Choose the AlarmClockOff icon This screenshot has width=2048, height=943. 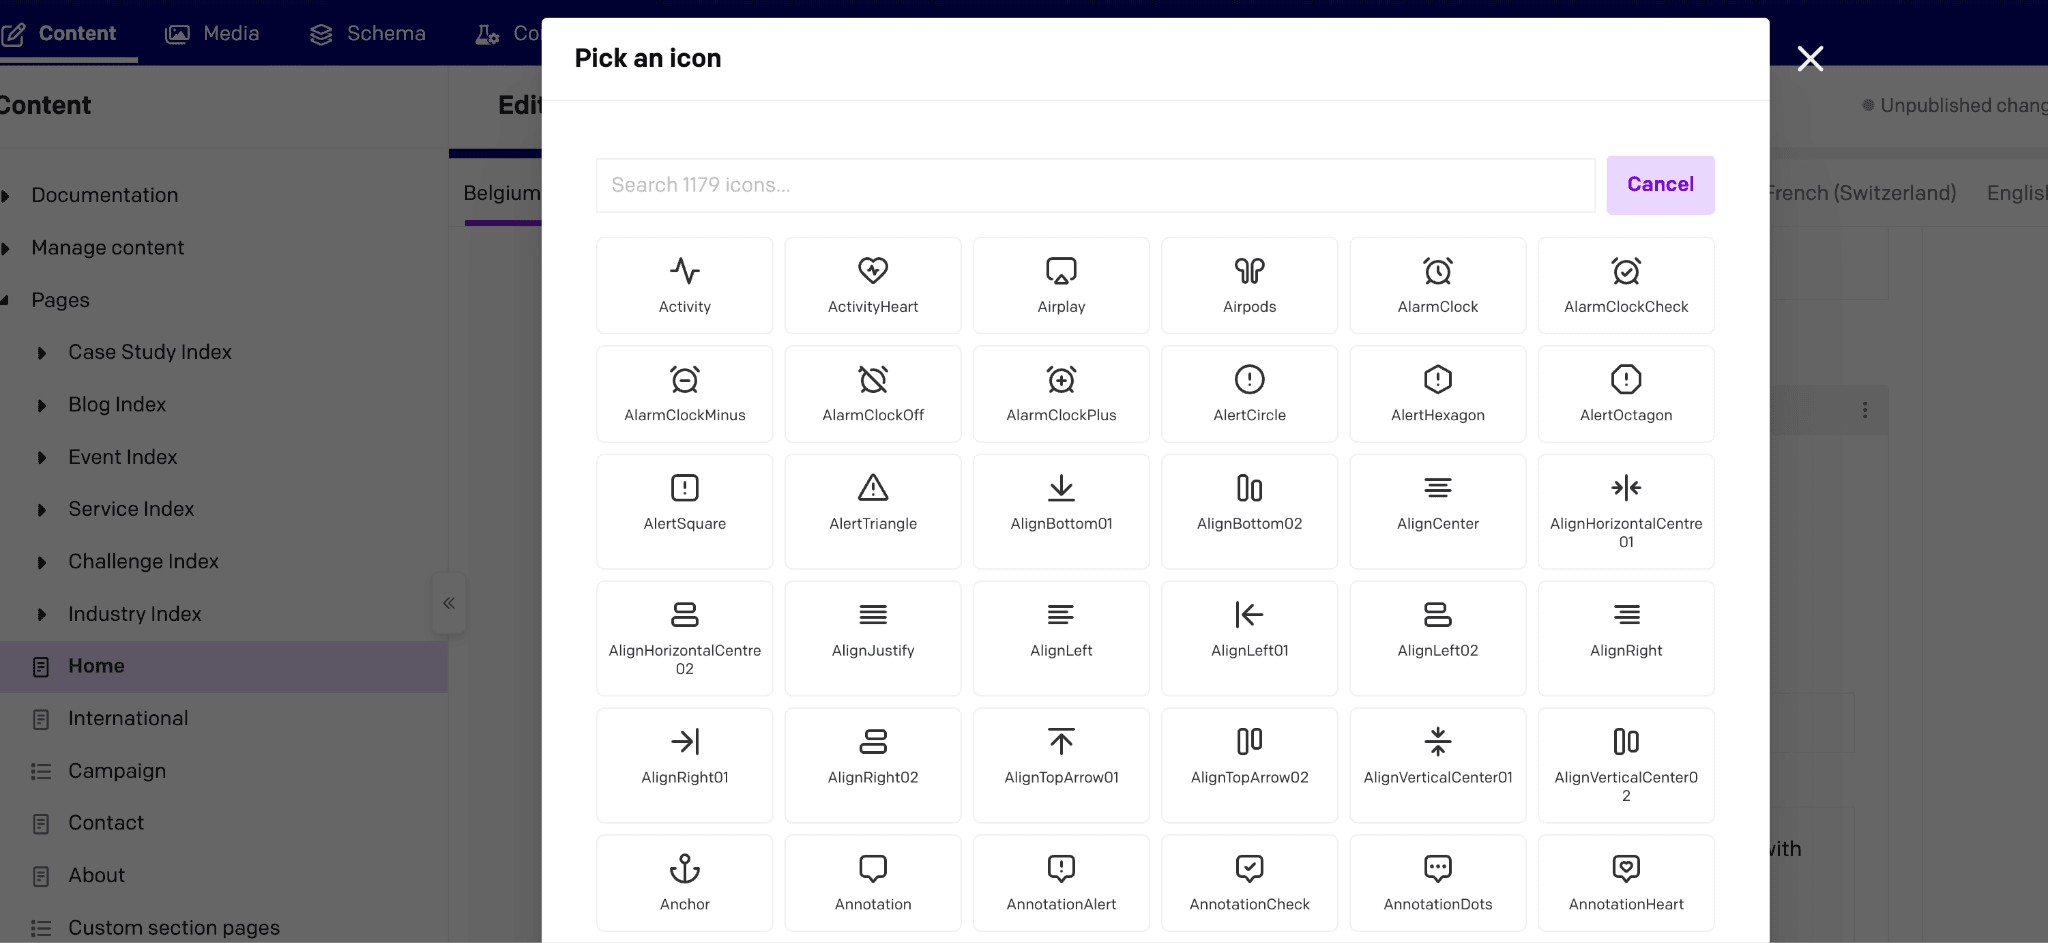(873, 394)
